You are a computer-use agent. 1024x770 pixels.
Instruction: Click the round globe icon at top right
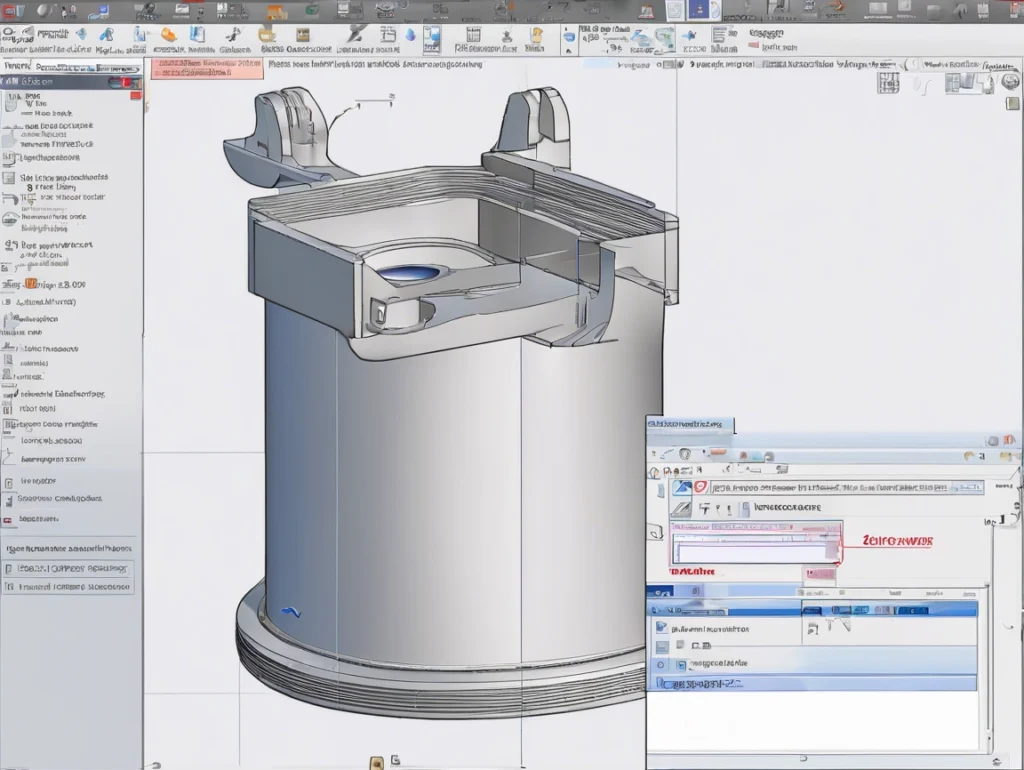1010,82
